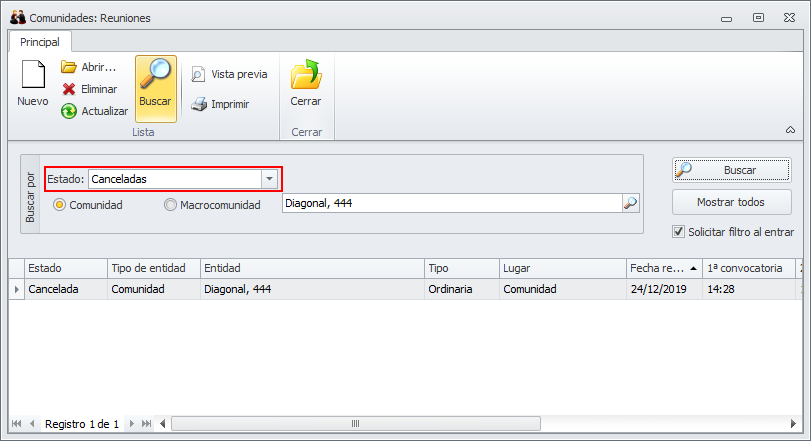Sort by Tipo column header

(461, 268)
